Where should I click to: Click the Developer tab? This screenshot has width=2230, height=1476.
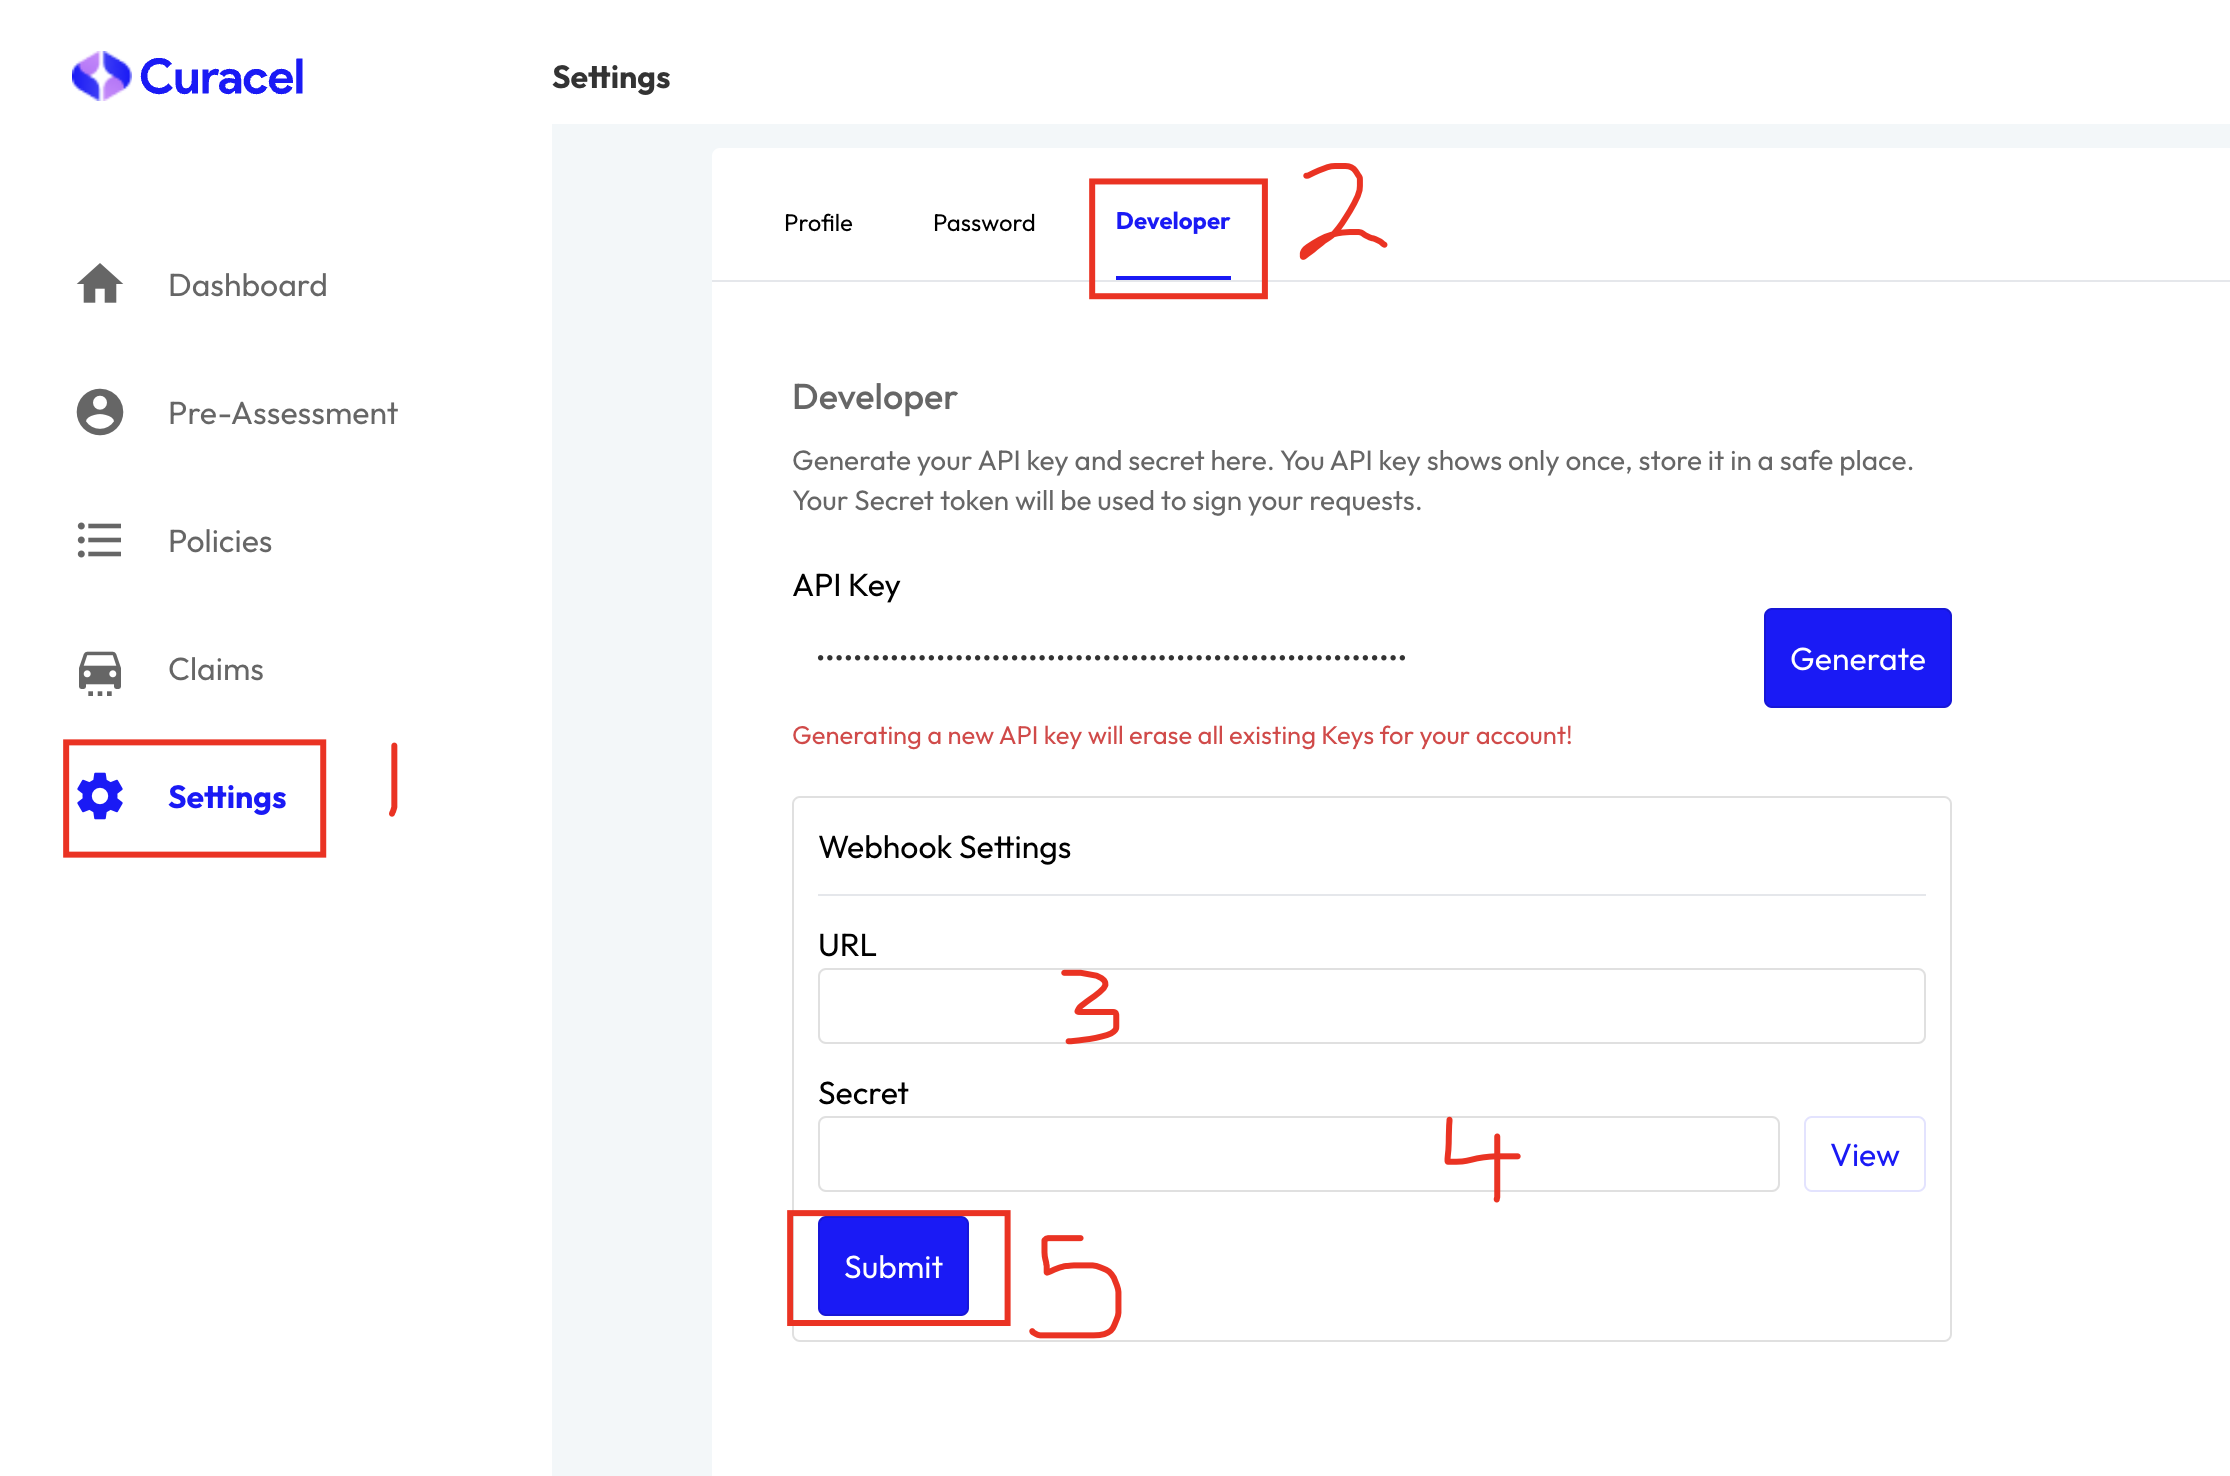pos(1171,221)
